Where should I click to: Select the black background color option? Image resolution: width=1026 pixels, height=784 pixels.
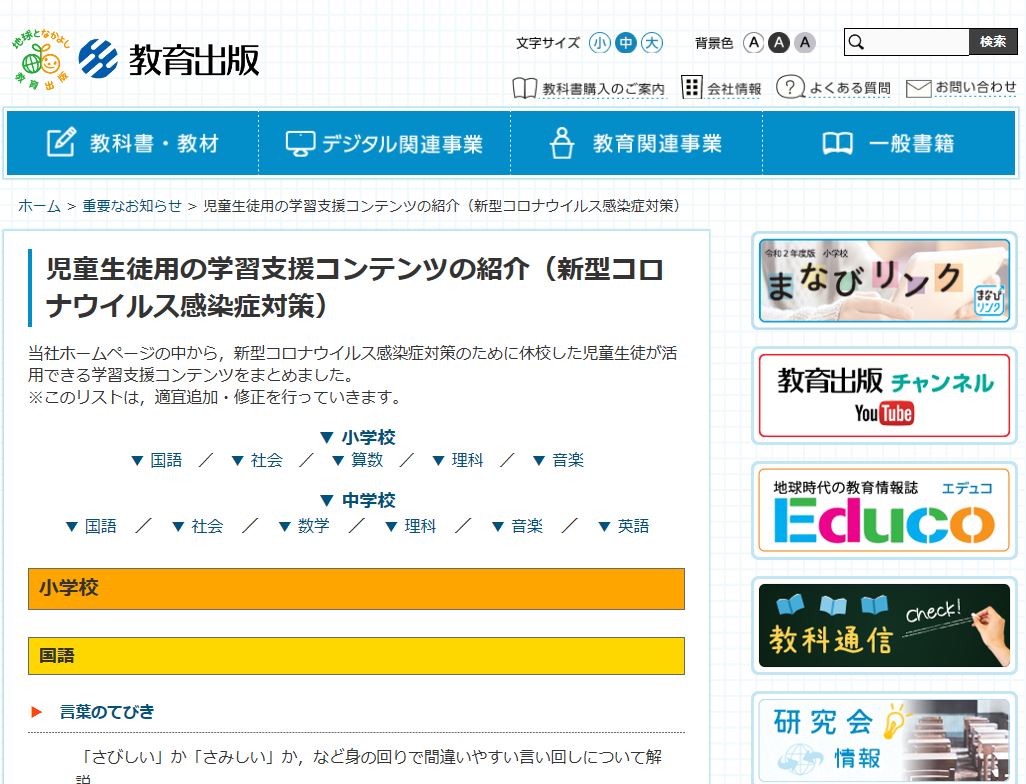[x=779, y=42]
